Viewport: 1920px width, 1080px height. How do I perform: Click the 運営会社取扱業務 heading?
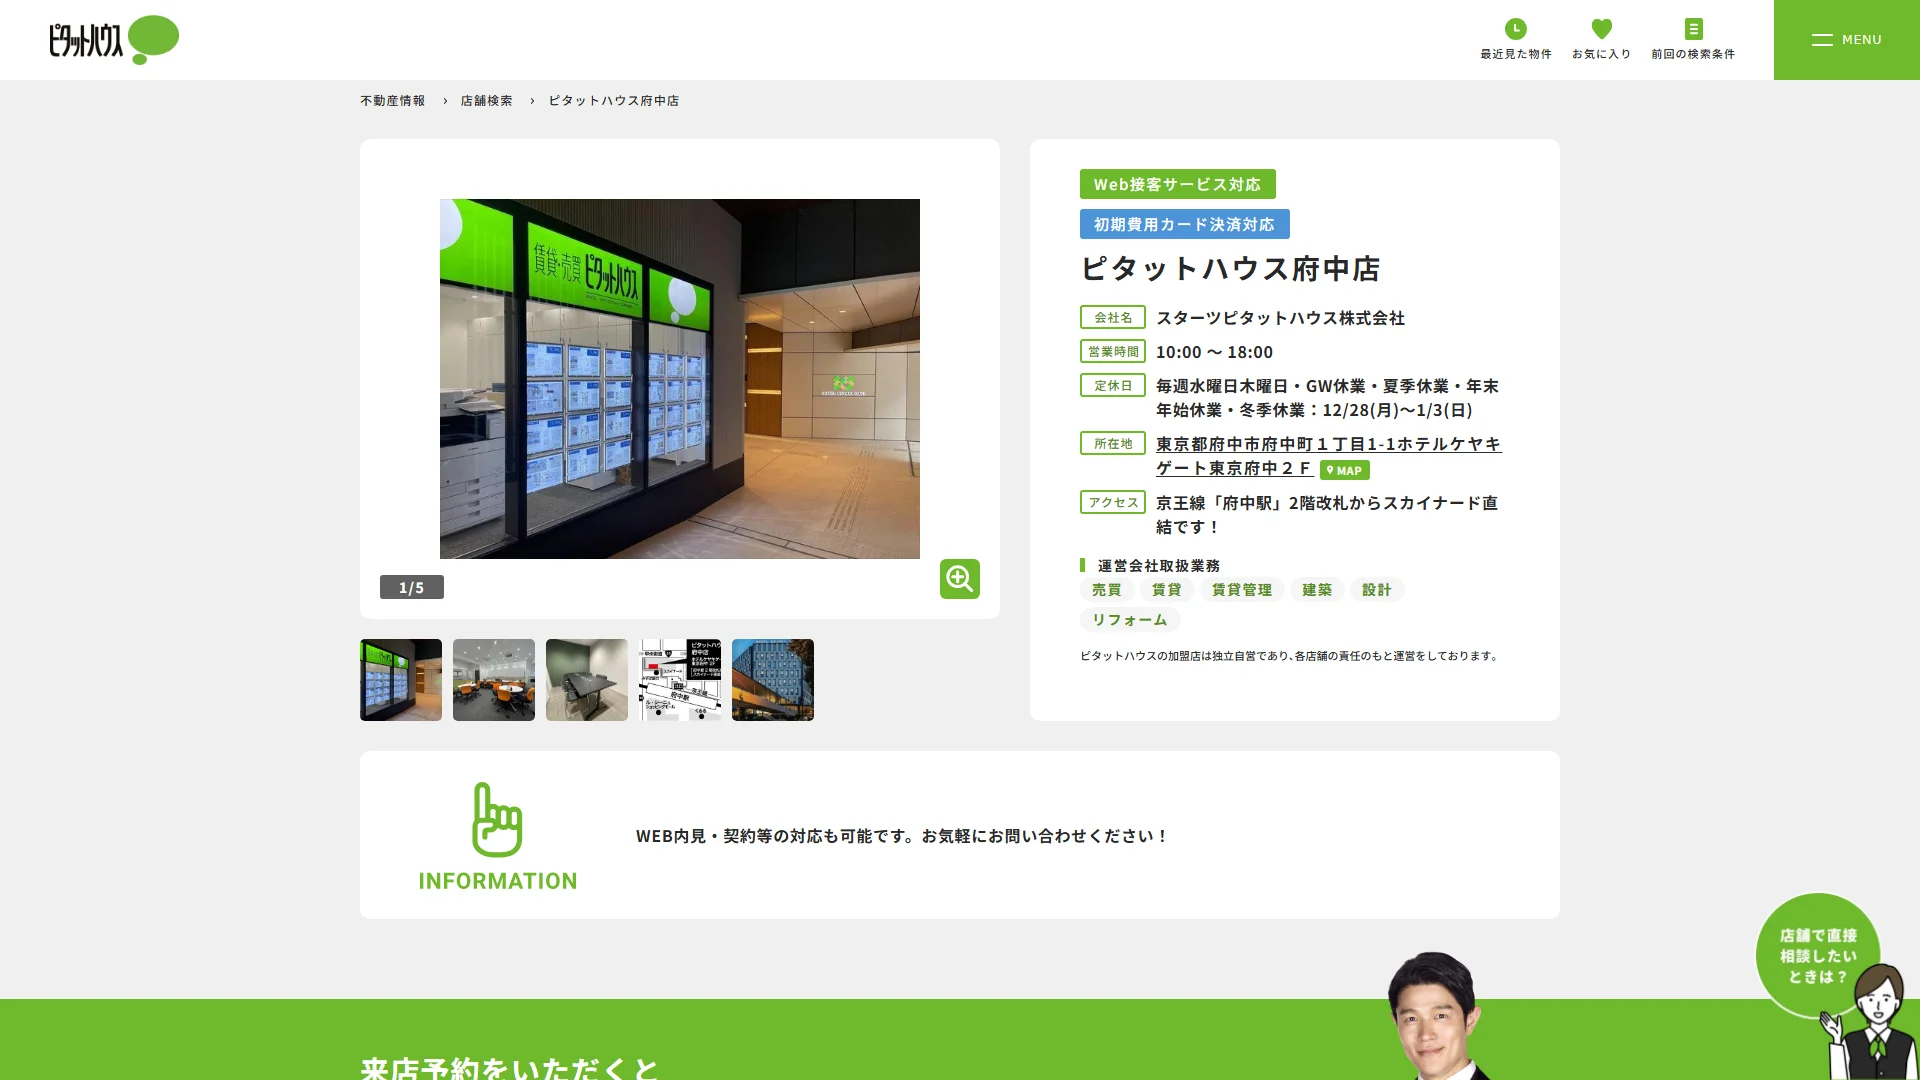coord(1158,566)
